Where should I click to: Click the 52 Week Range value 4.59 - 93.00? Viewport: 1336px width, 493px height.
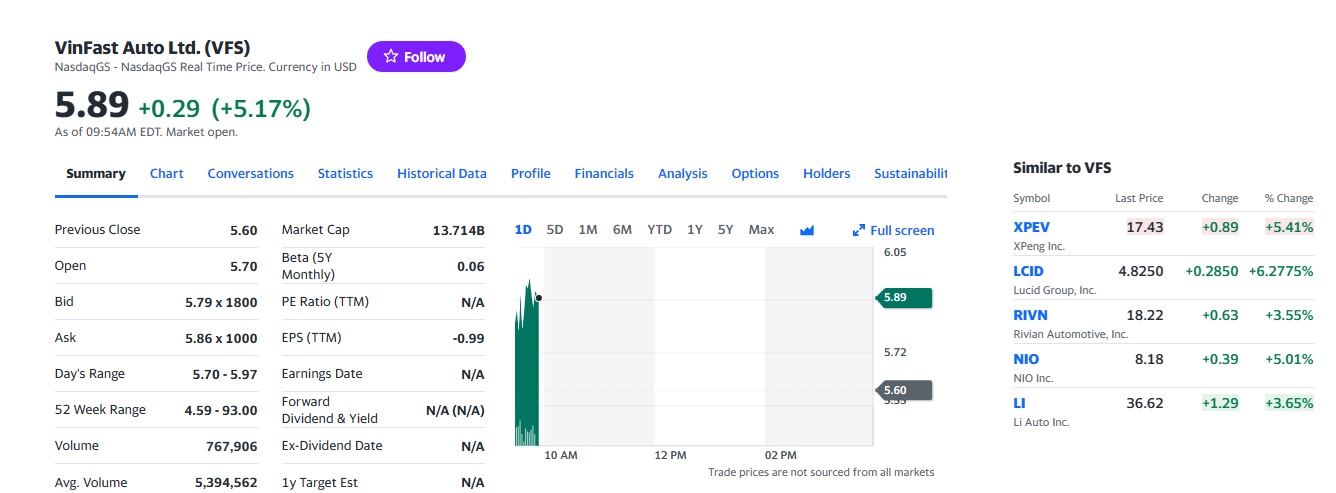[x=221, y=410]
